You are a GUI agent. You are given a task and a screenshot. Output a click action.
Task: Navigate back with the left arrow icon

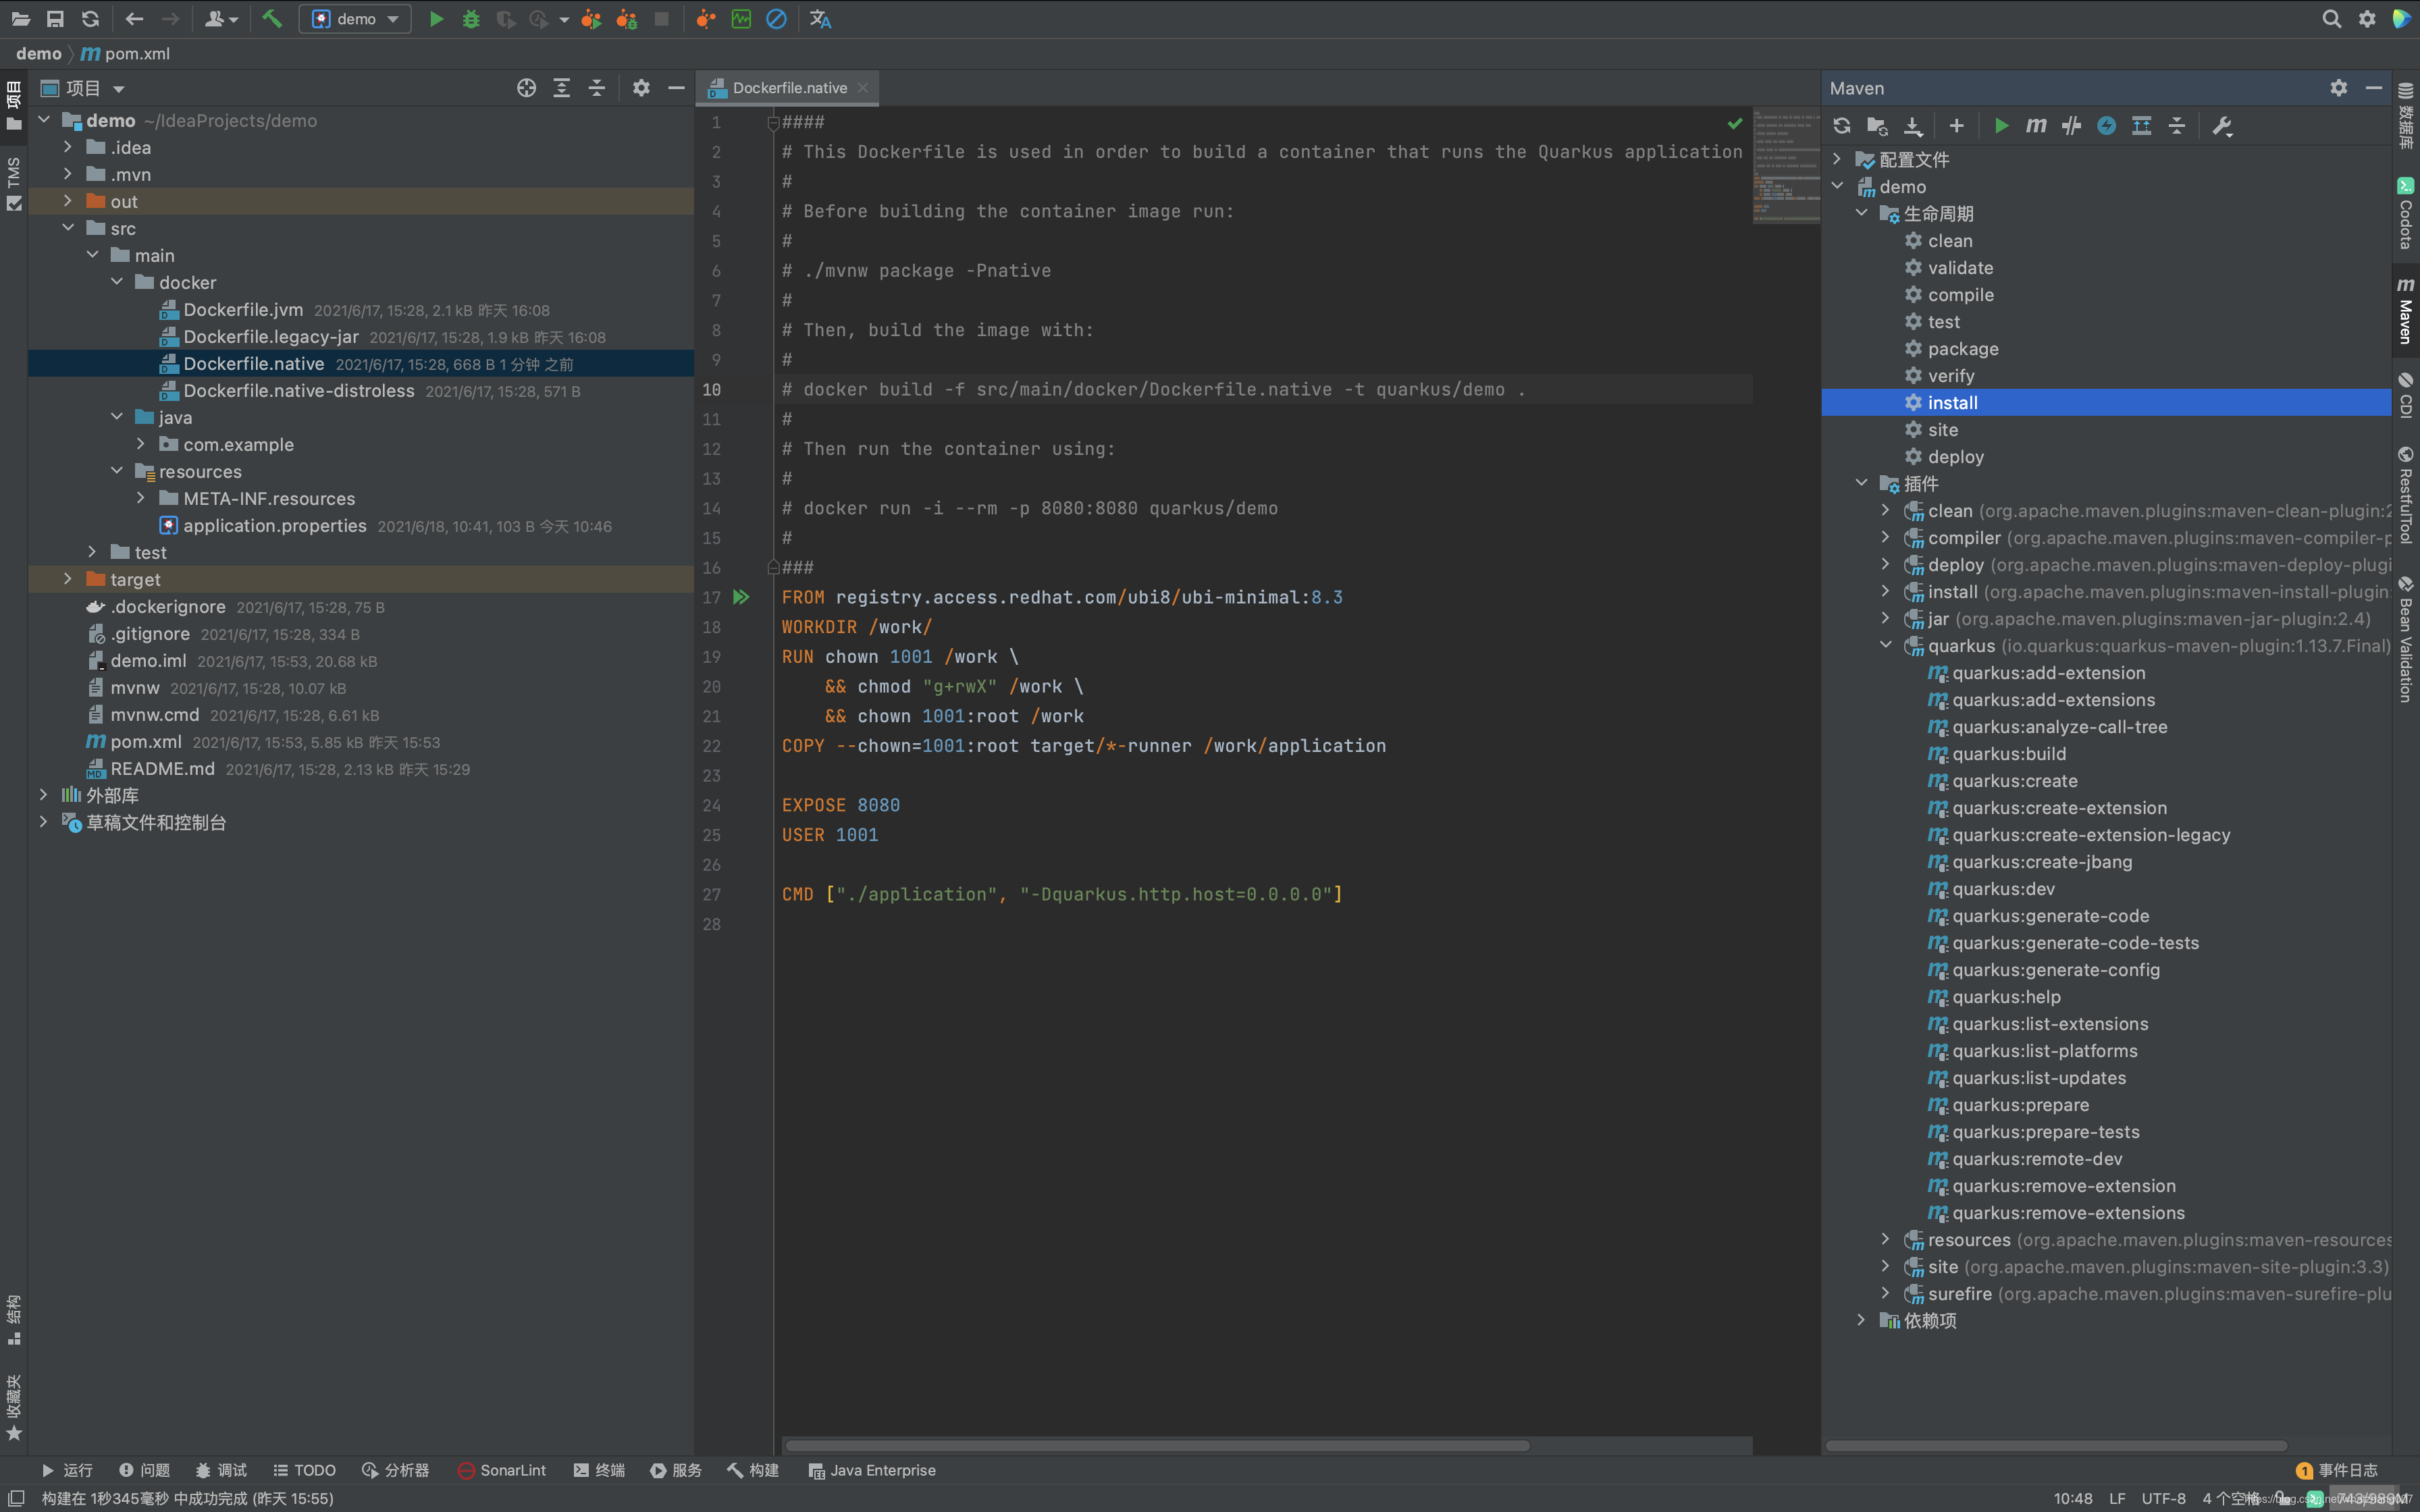pyautogui.click(x=134, y=19)
